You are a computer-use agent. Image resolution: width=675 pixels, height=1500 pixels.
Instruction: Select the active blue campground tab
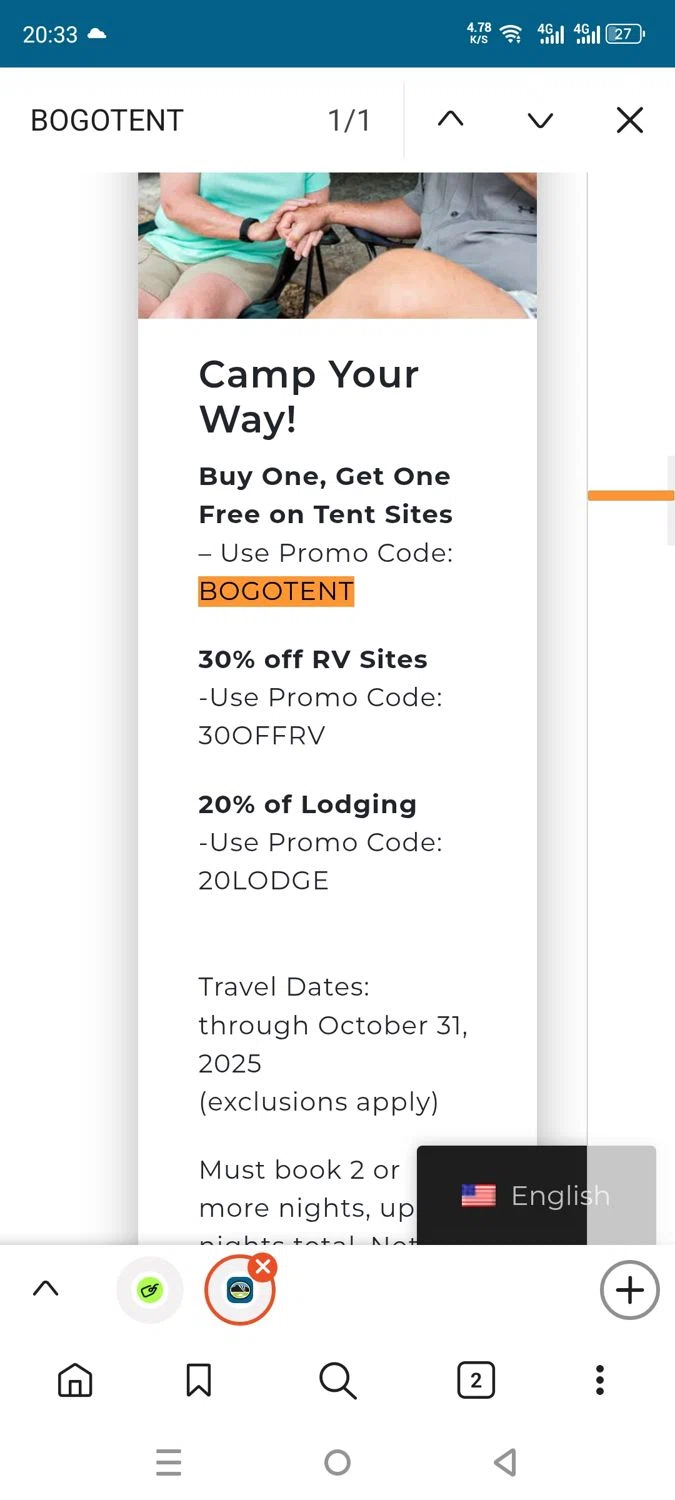pos(239,1291)
